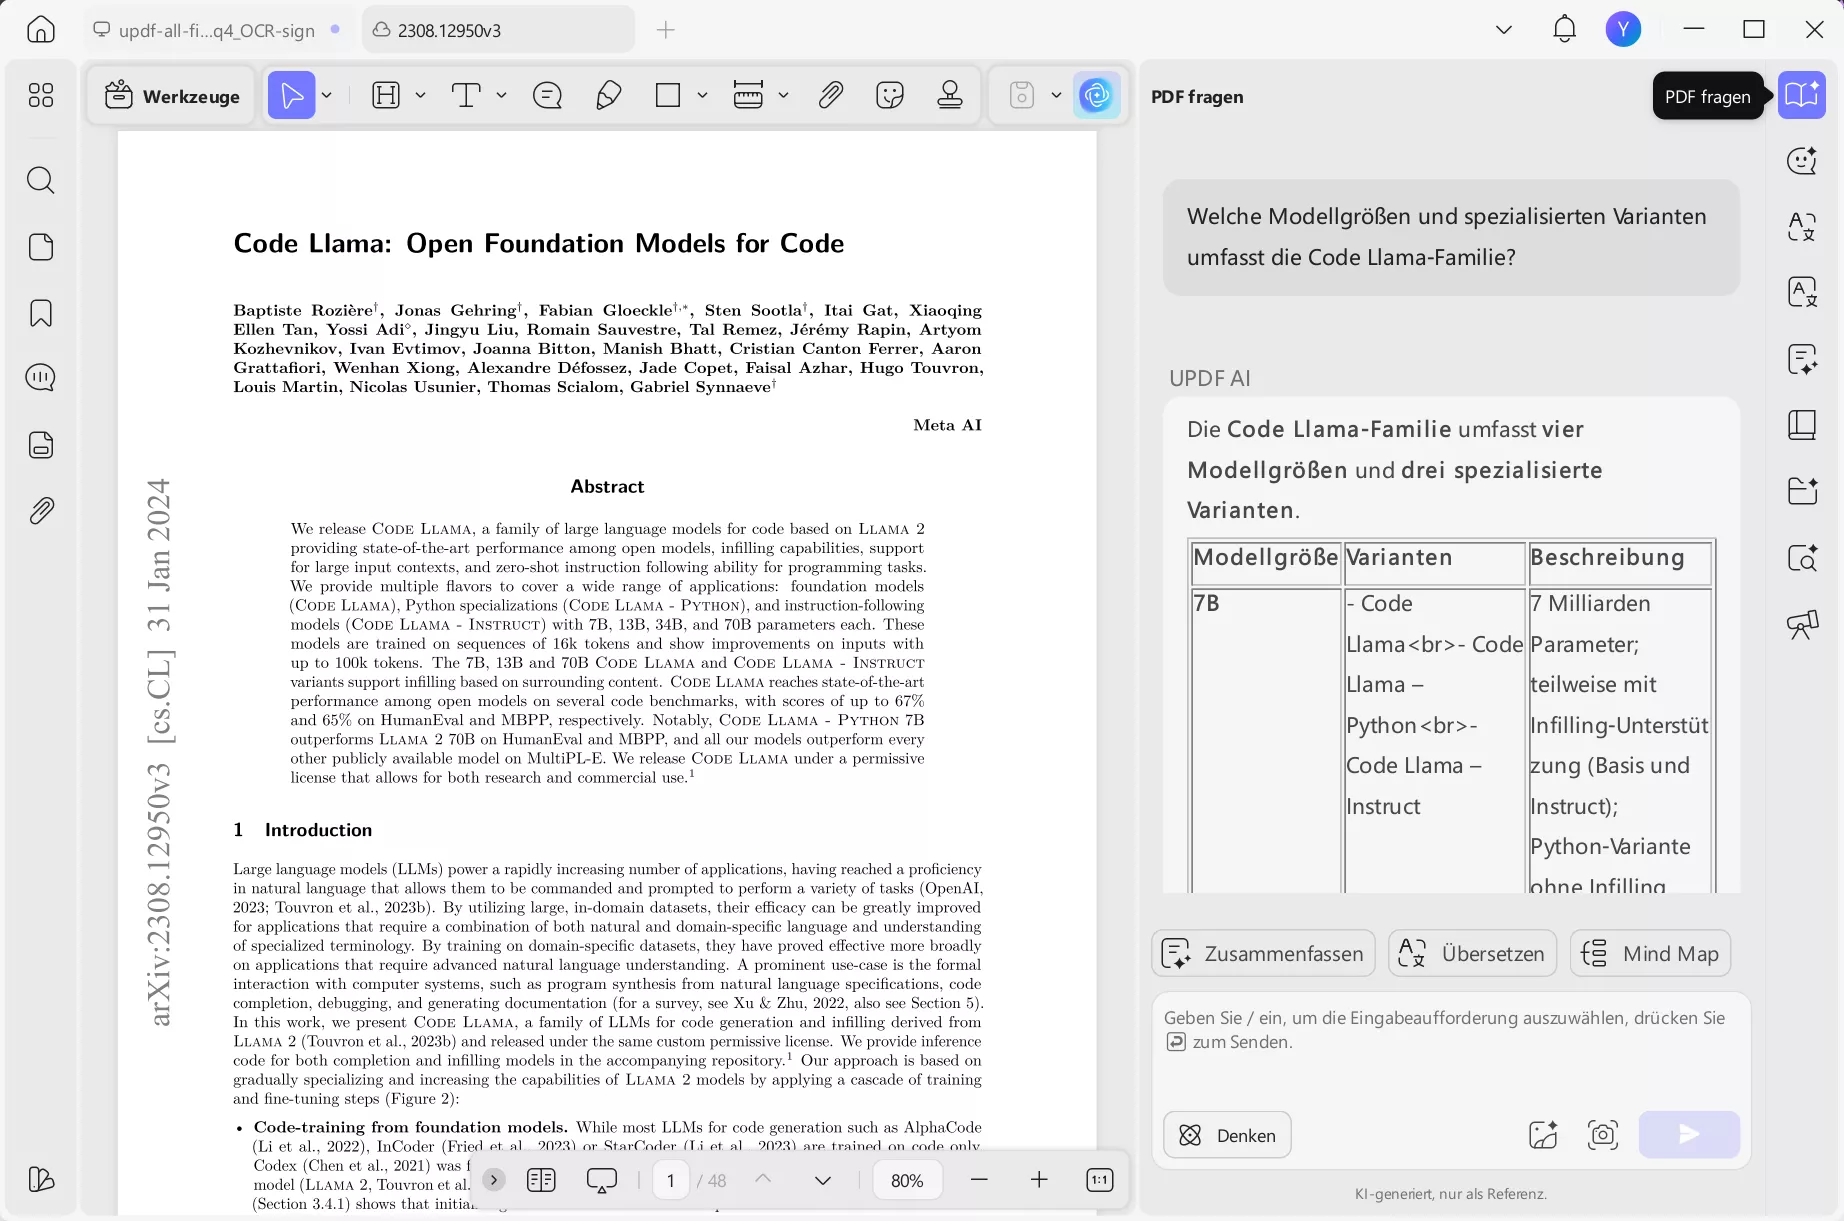Click the Übersetzen button
1844x1221 pixels.
pos(1473,953)
